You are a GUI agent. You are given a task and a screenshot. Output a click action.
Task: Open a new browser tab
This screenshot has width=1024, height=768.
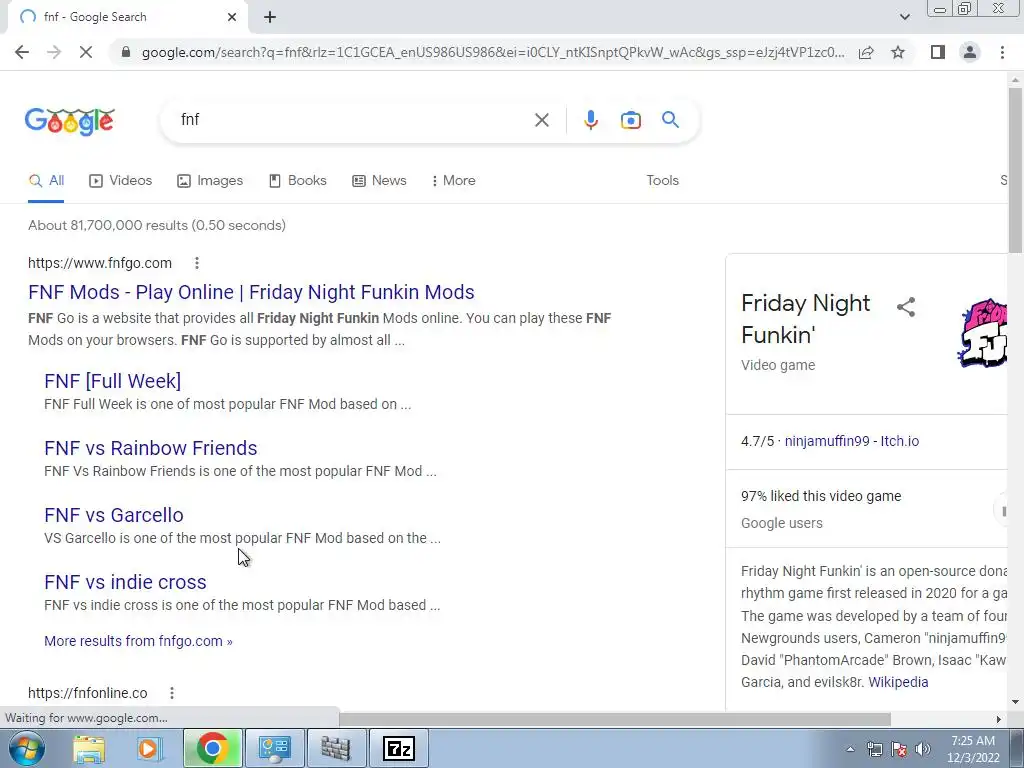(x=270, y=17)
